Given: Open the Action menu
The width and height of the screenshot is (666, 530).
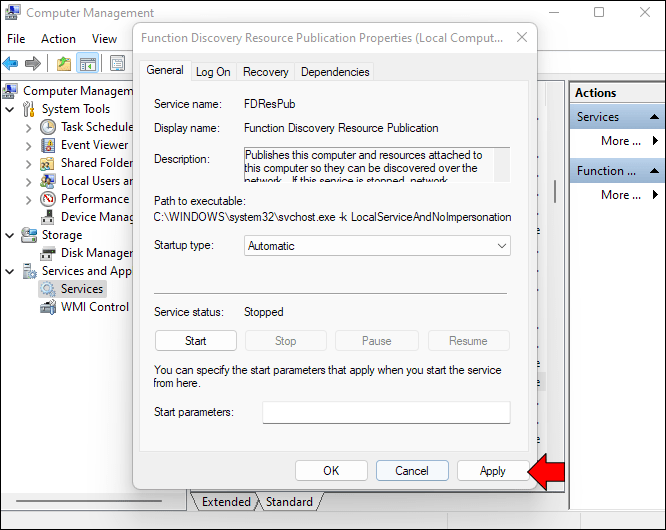Looking at the screenshot, I should tap(58, 39).
